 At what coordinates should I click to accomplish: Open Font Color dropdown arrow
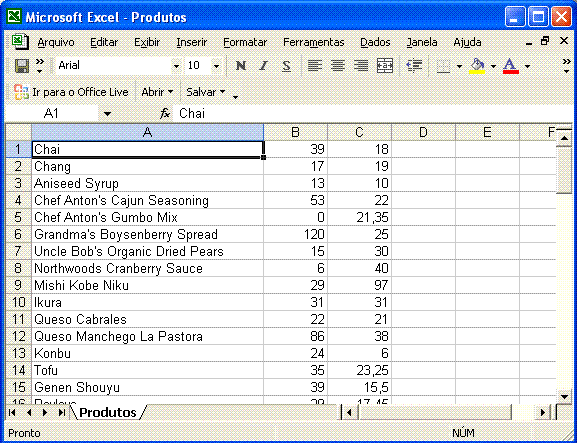click(x=527, y=66)
